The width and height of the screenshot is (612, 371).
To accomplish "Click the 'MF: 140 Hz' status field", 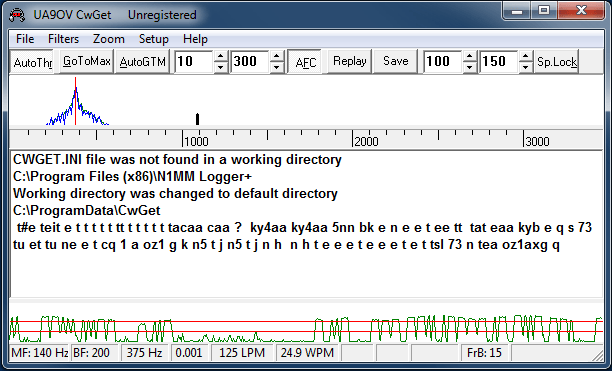I will 39,353.
